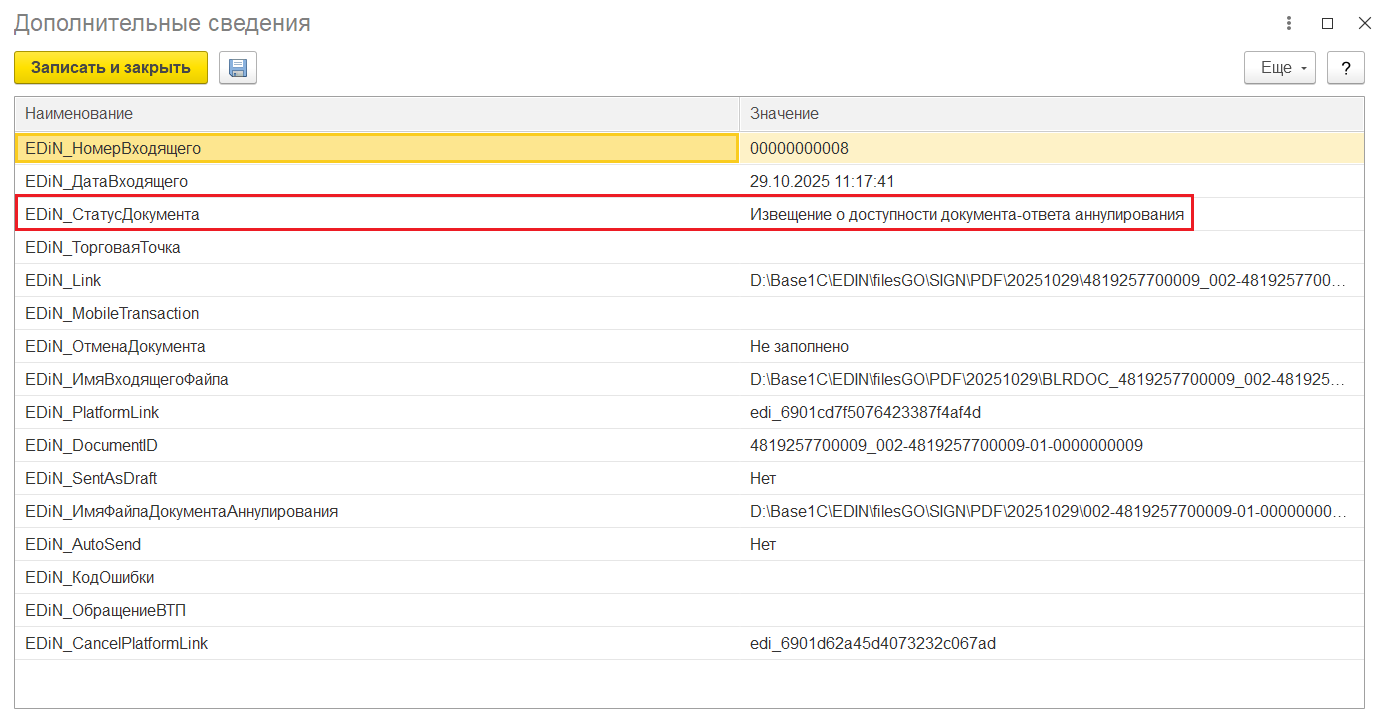Viewport: 1379px width, 717px height.
Task: Click the EDiN_Link file path value
Action: click(1047, 281)
